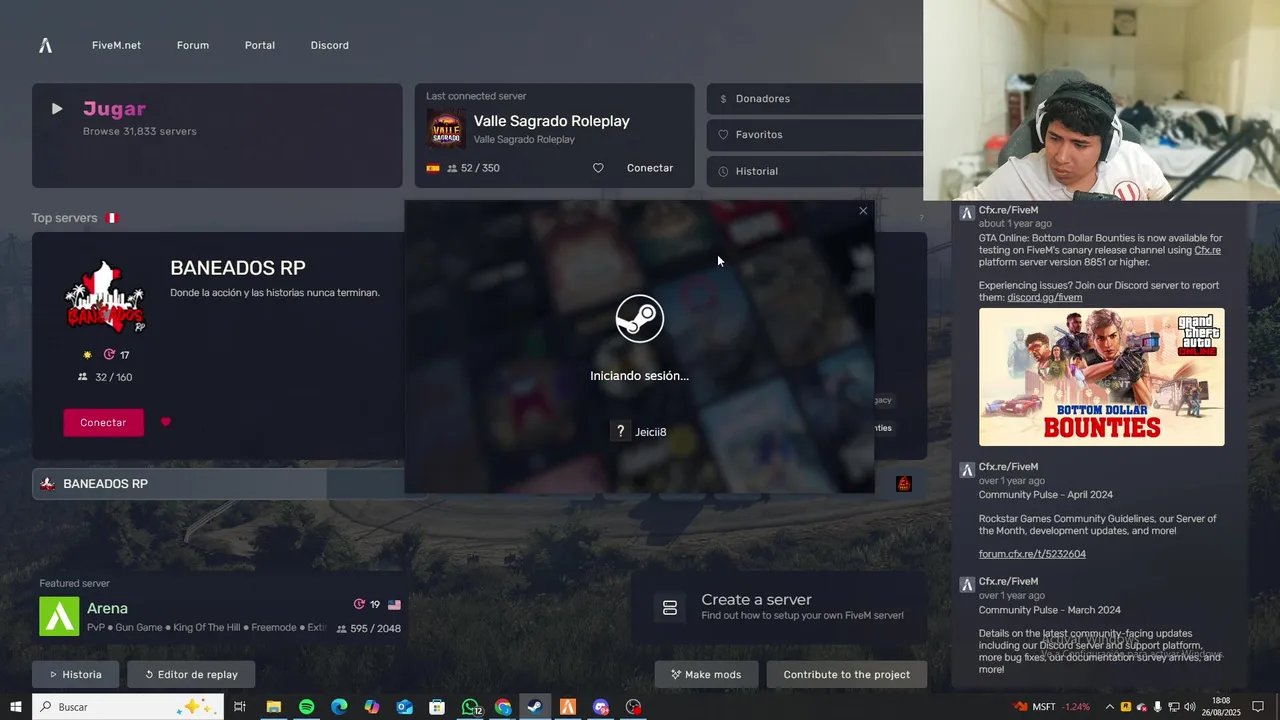Open Discord from taskbar
1280x720 pixels.
600,707
